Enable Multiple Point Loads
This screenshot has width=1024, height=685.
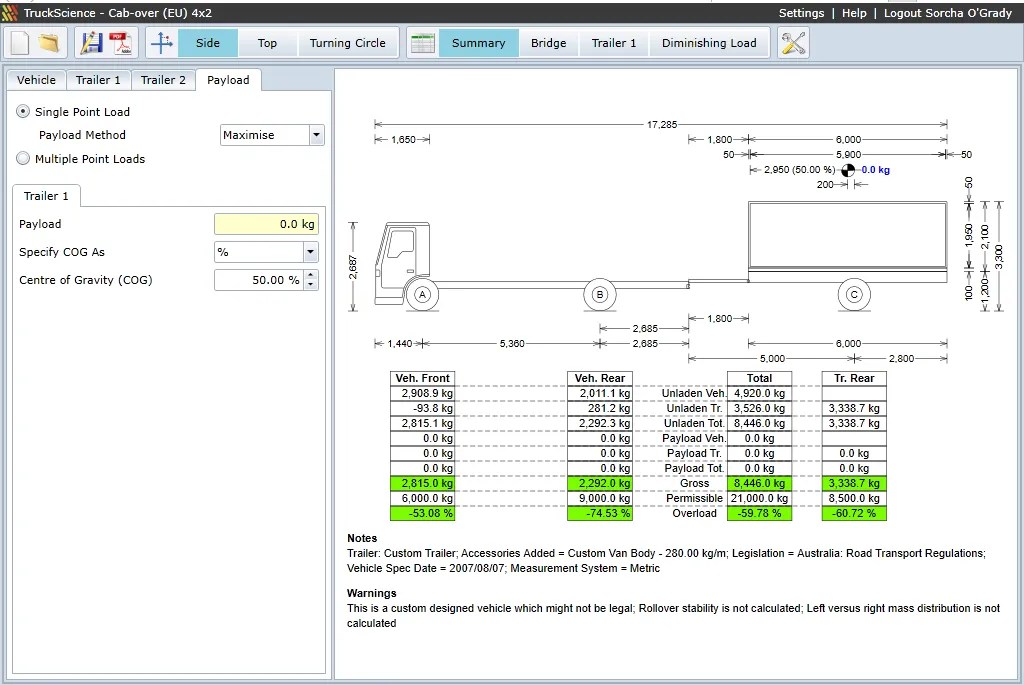[x=22, y=159]
